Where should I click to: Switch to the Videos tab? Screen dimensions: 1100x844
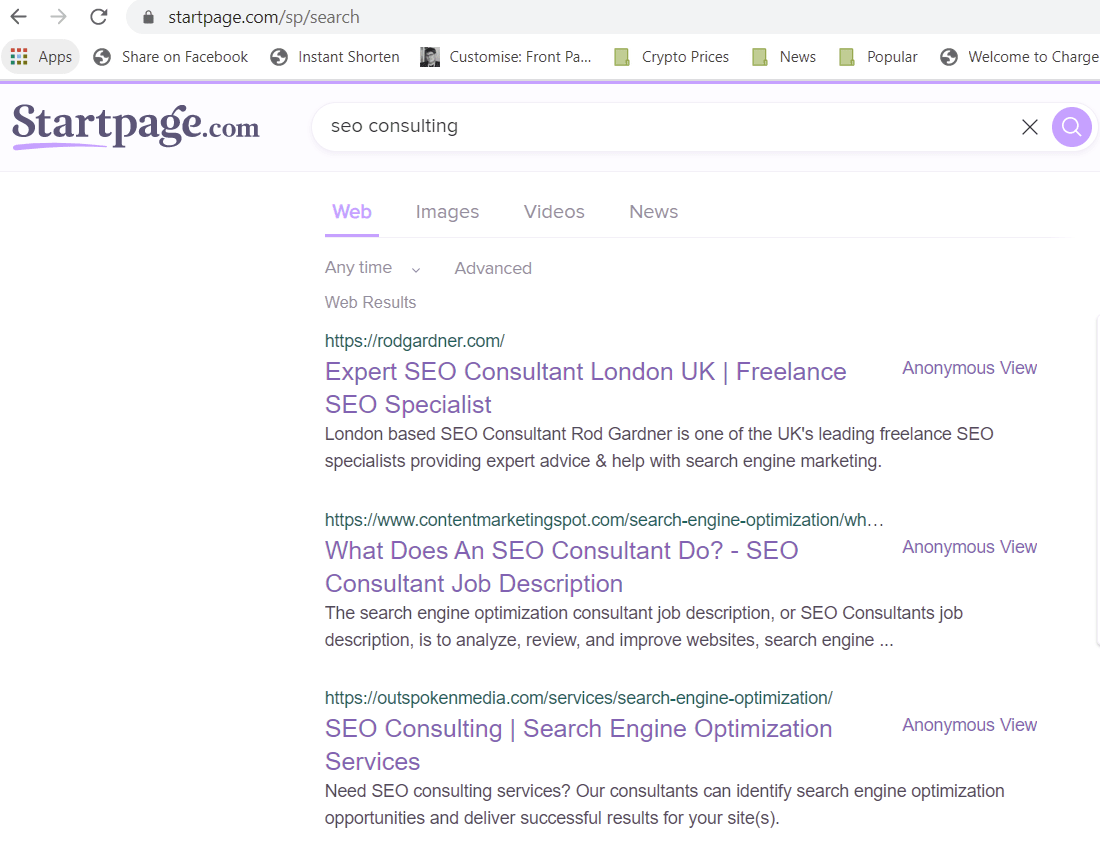(554, 212)
